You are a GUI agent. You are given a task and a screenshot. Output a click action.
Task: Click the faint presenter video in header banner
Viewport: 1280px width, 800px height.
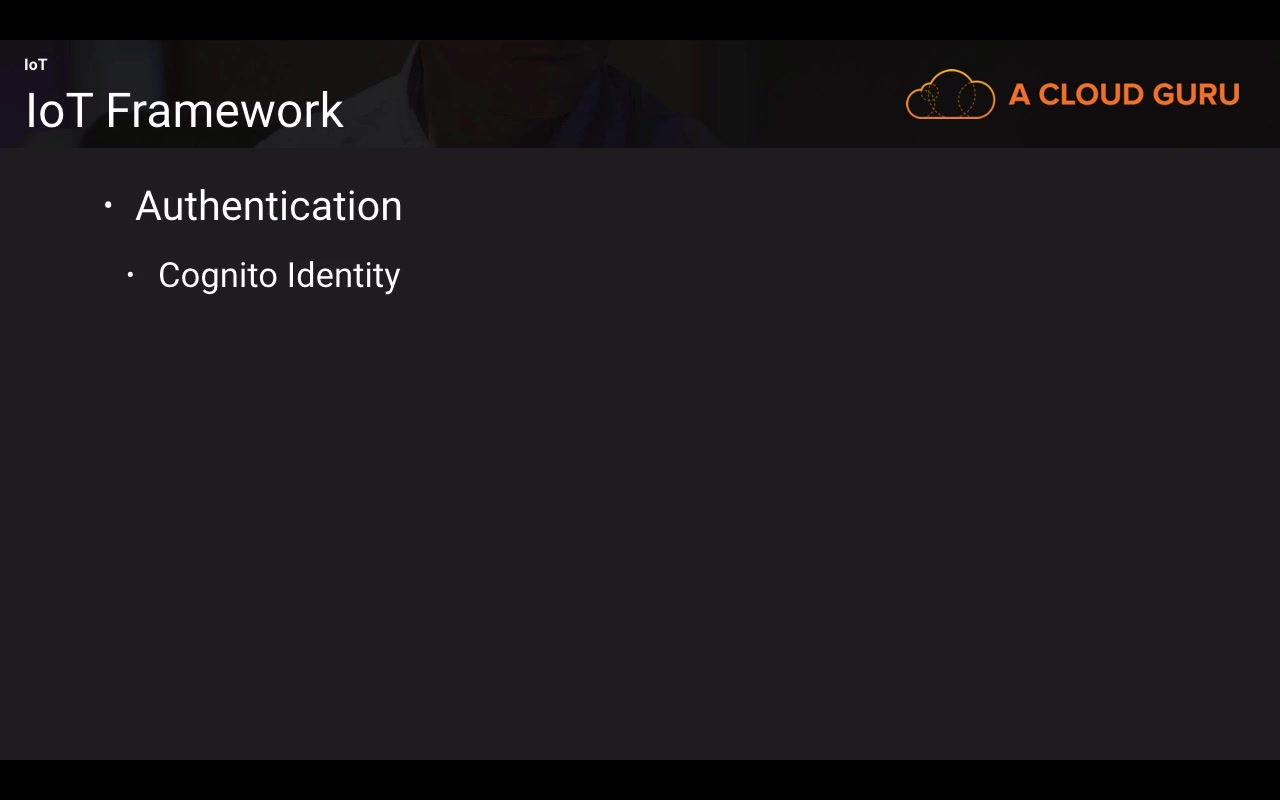point(560,94)
